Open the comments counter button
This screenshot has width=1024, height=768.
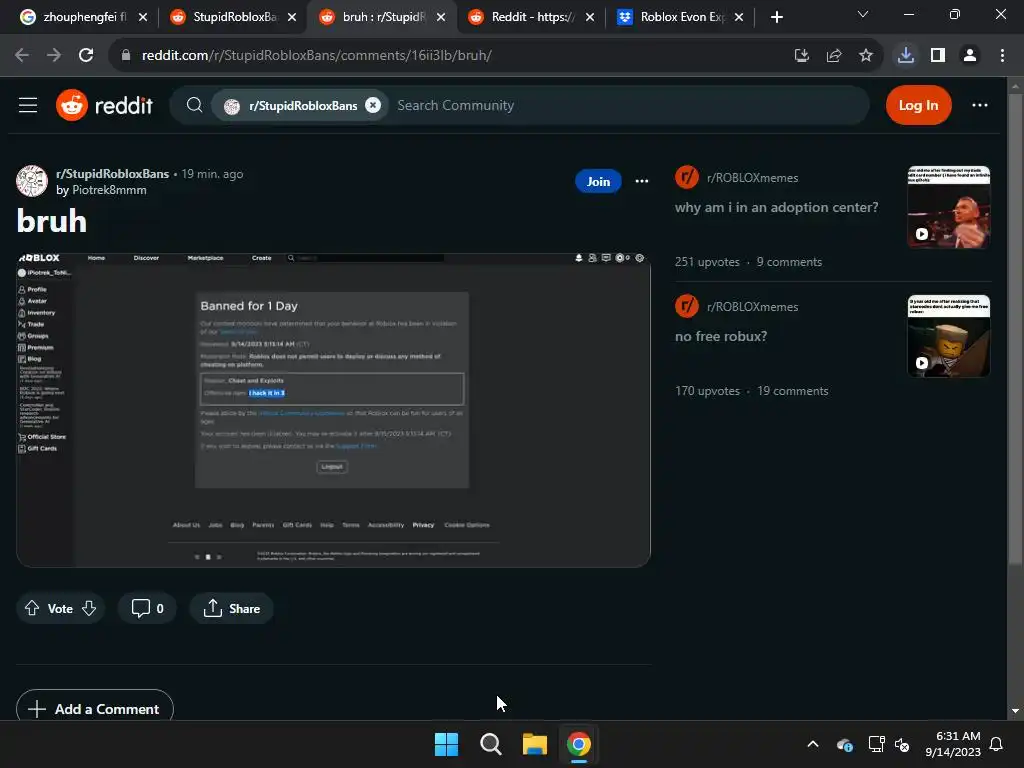click(147, 609)
